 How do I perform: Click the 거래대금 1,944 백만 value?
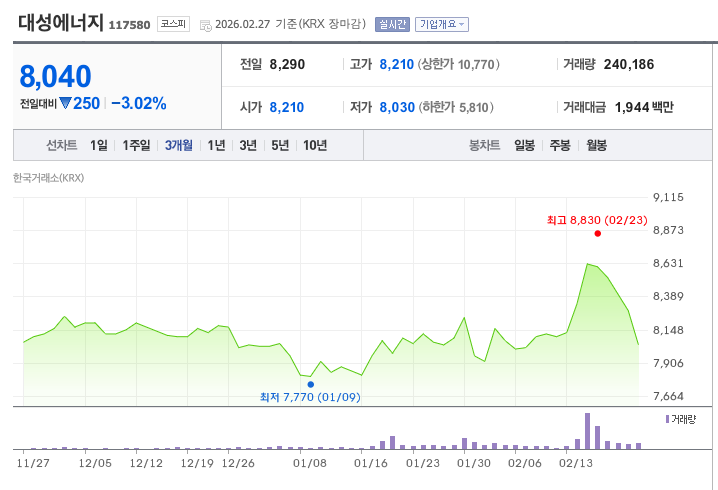tap(644, 108)
